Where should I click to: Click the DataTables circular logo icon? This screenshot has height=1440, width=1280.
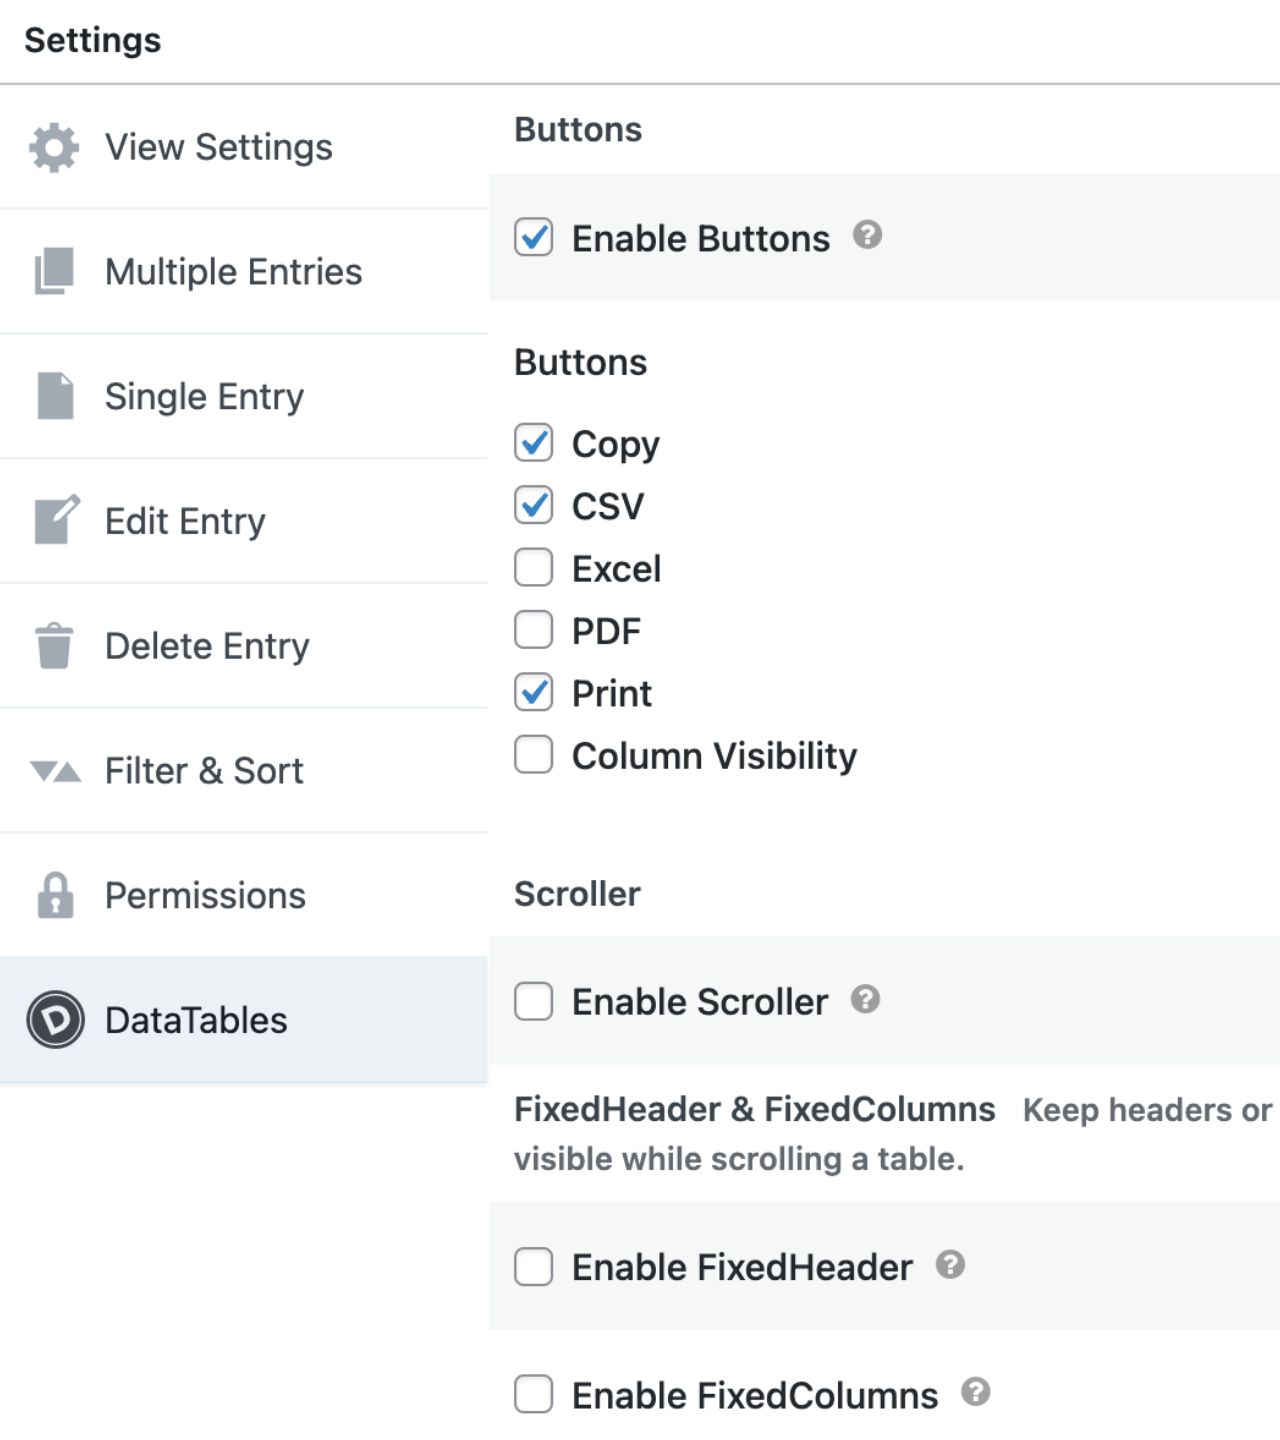coord(54,1020)
